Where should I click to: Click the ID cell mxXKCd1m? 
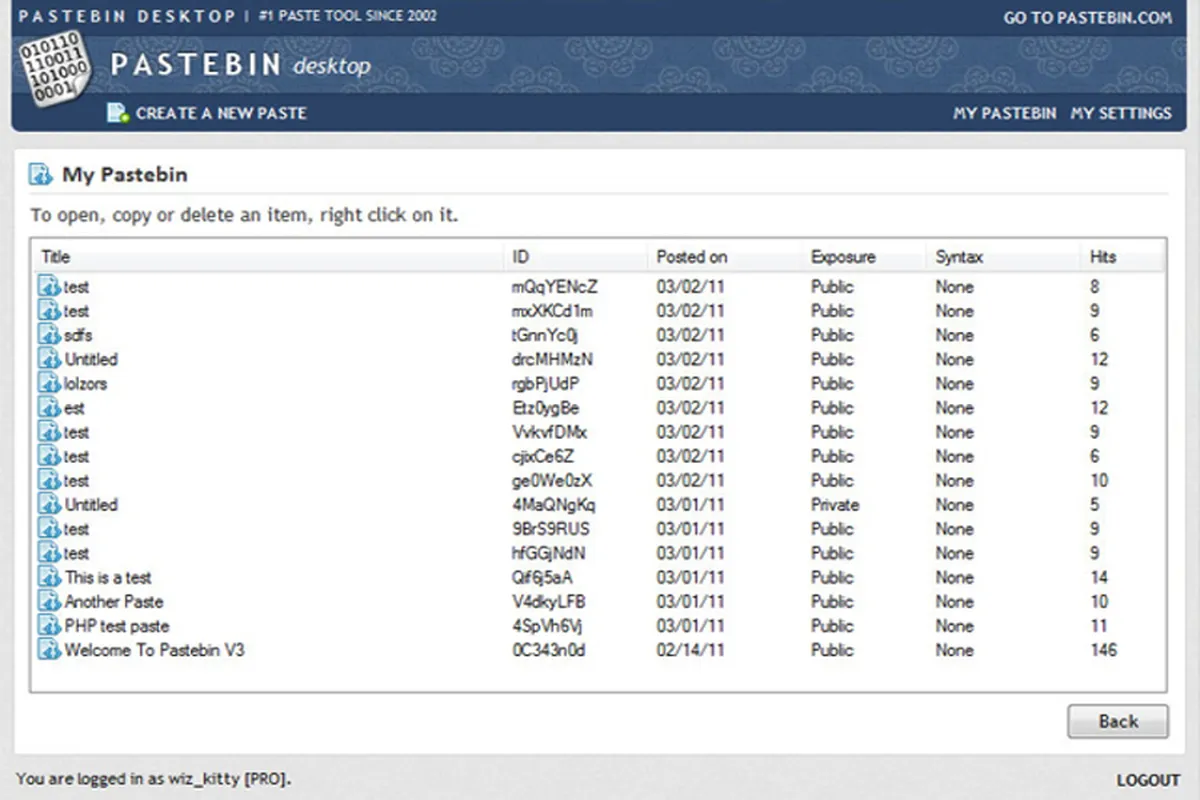coord(552,311)
